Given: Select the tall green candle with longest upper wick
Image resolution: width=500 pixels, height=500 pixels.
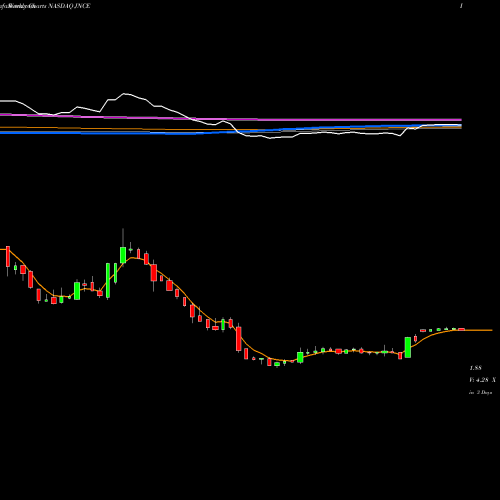Looking at the screenshot, I should coord(123,255).
